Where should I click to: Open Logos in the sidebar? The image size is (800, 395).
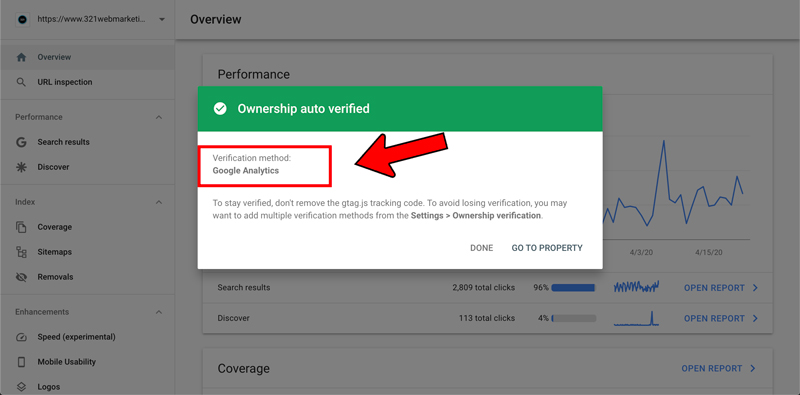pyautogui.click(x=87, y=387)
